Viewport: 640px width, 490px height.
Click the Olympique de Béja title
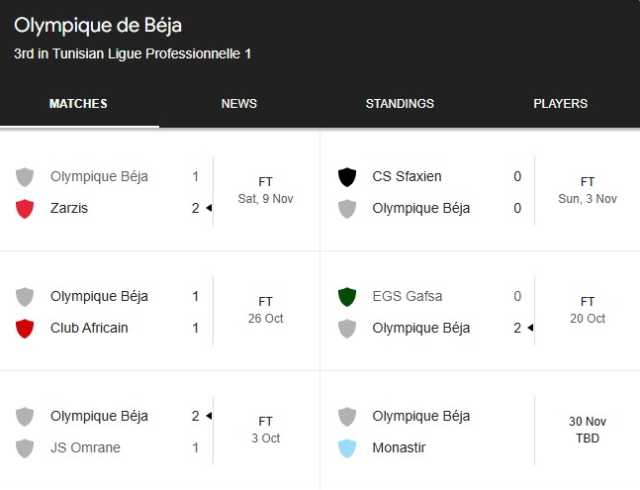(98, 26)
